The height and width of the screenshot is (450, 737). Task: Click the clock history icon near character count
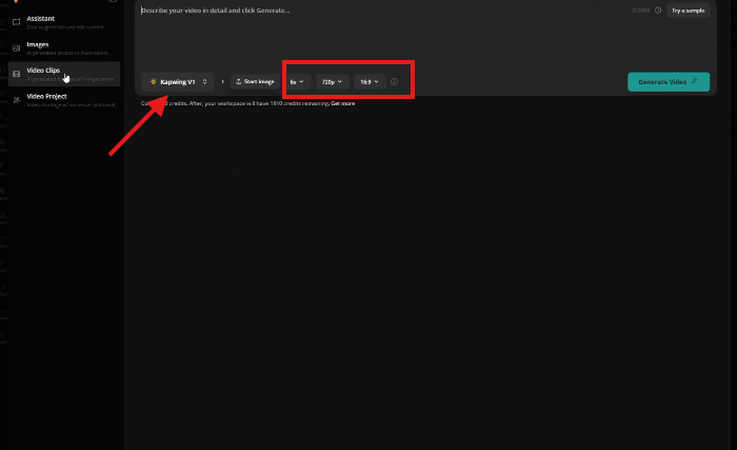point(658,10)
